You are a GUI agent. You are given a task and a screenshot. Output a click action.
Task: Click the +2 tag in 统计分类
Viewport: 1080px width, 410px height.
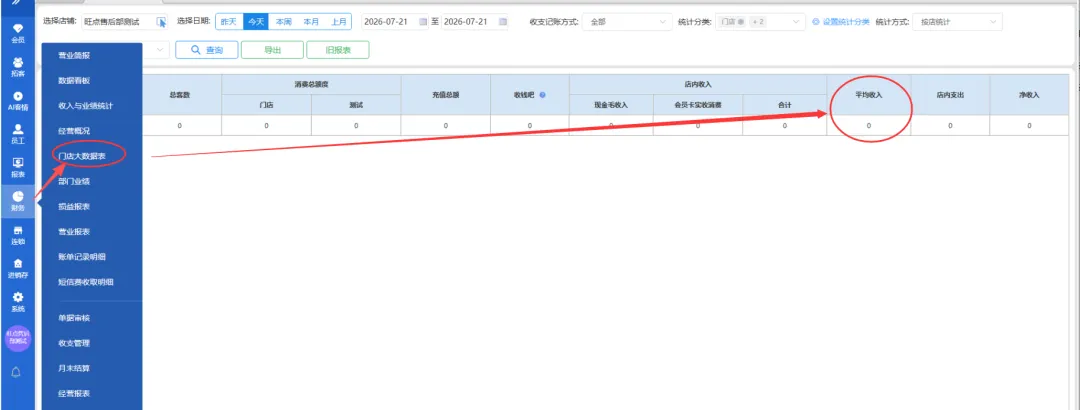[x=758, y=22]
